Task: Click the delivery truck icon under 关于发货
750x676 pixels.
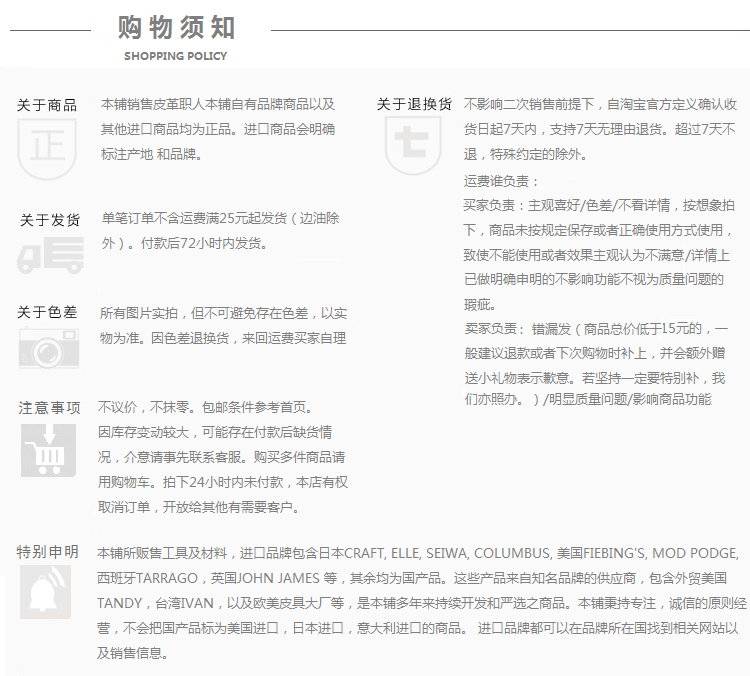Action: 50,256
